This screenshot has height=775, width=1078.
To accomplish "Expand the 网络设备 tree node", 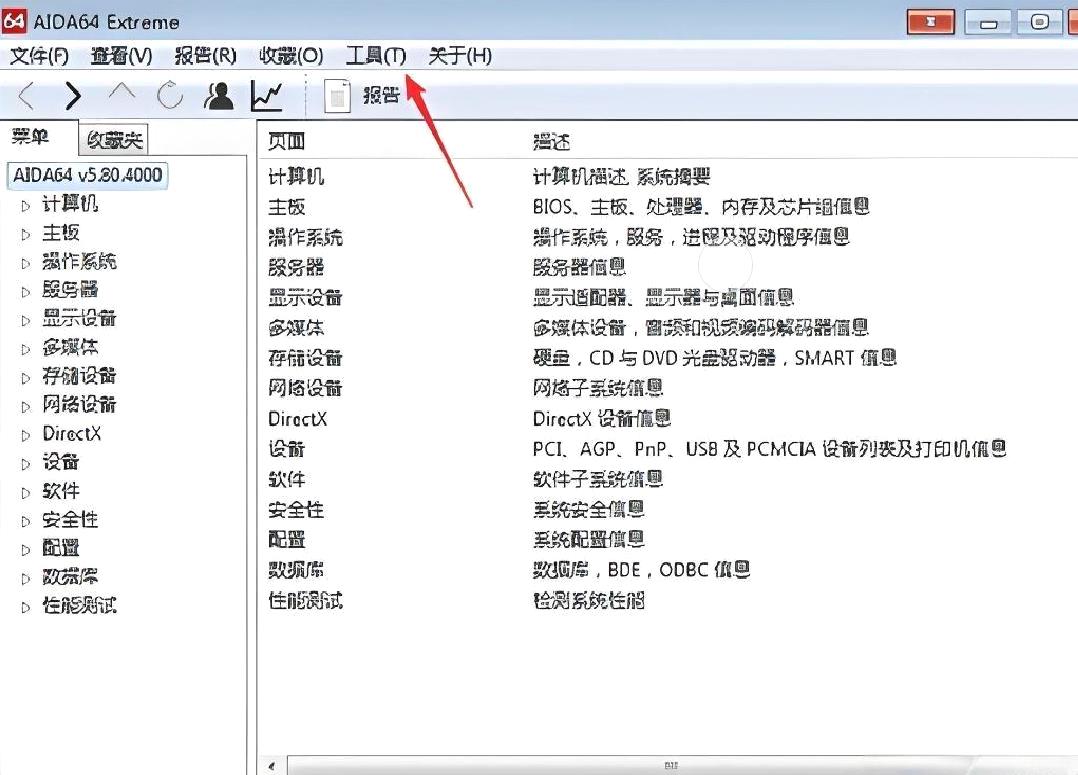I will (25, 407).
